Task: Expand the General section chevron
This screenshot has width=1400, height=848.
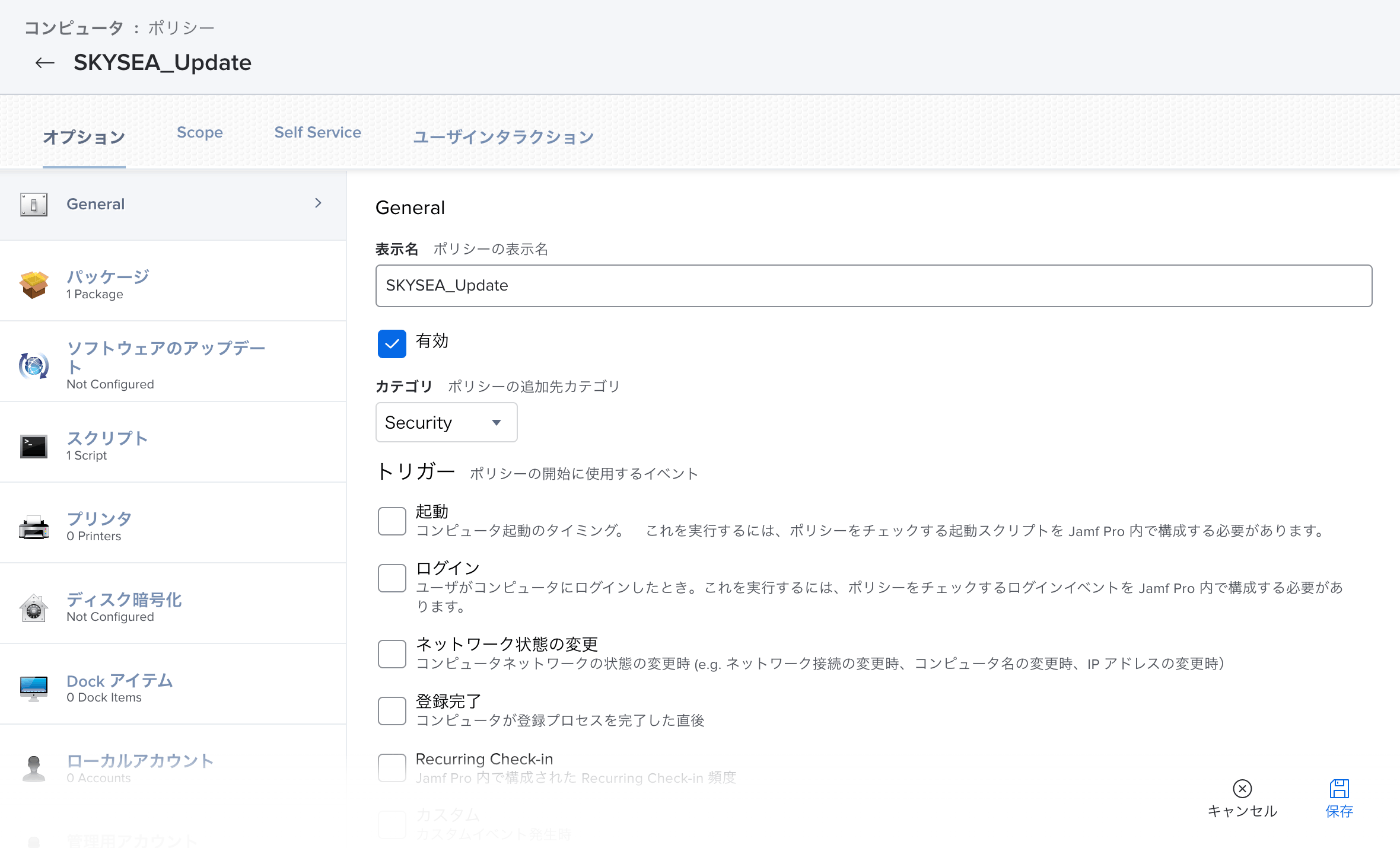Action: coord(318,203)
